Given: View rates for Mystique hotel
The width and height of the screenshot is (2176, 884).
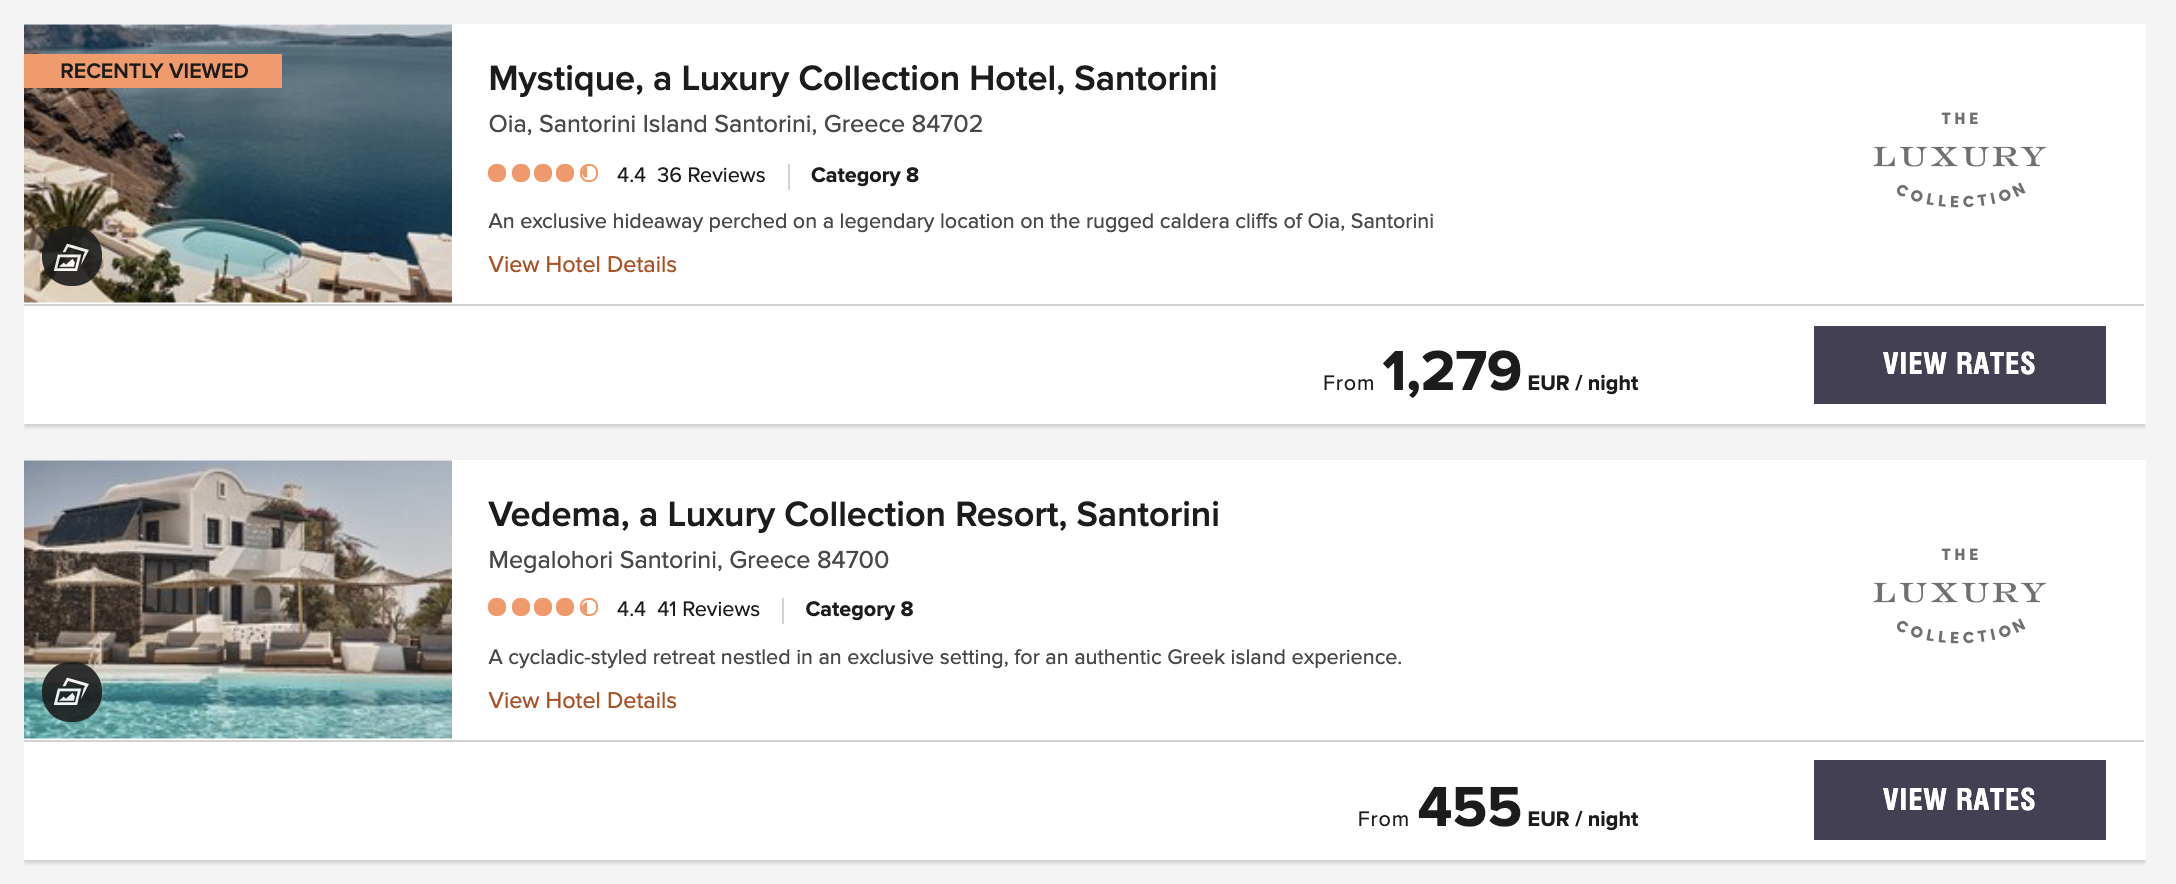Looking at the screenshot, I should click(x=1959, y=364).
